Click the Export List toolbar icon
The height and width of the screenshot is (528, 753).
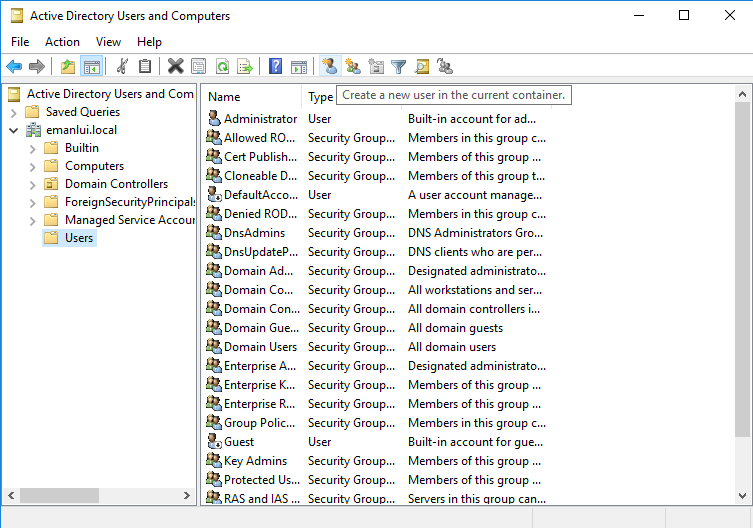click(244, 67)
